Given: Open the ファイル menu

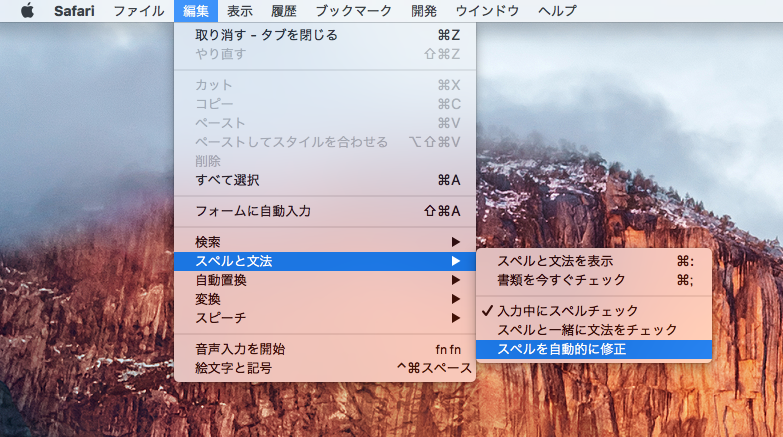Looking at the screenshot, I should [138, 10].
